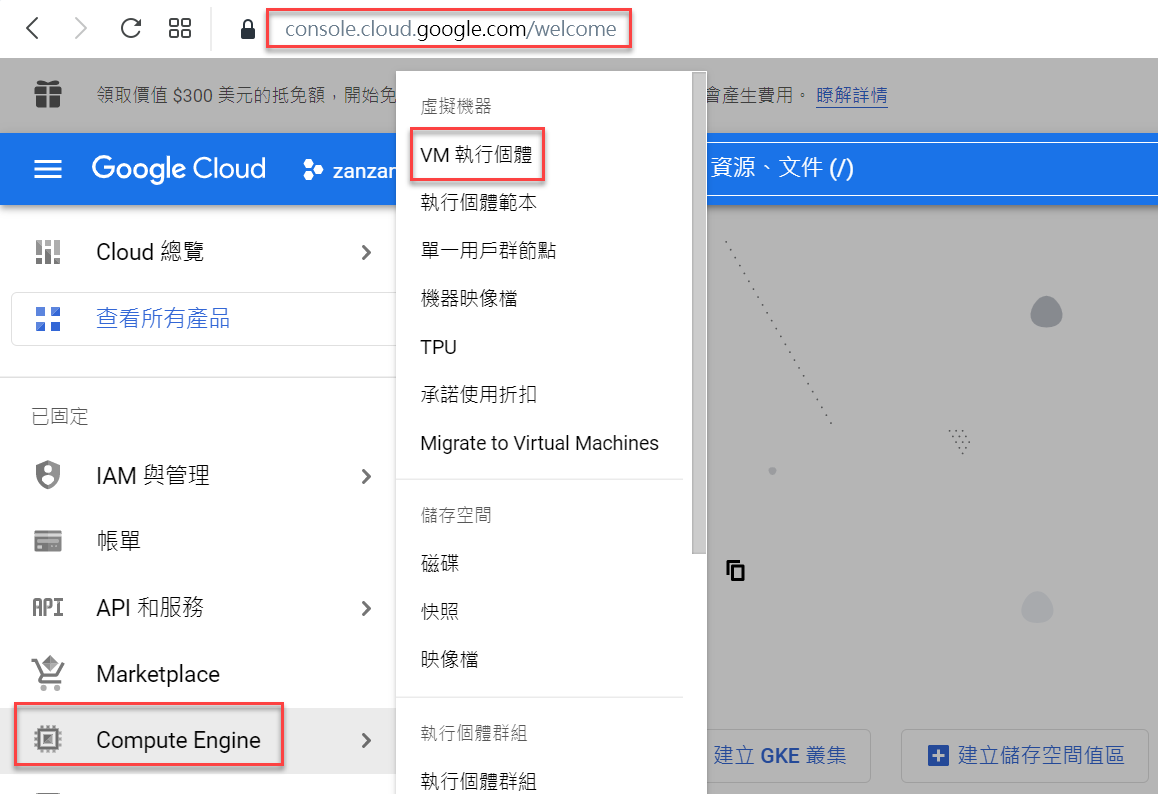Expand the Cloud 總覽 submenu chevron
Viewport: 1158px width, 794px height.
tap(366, 253)
